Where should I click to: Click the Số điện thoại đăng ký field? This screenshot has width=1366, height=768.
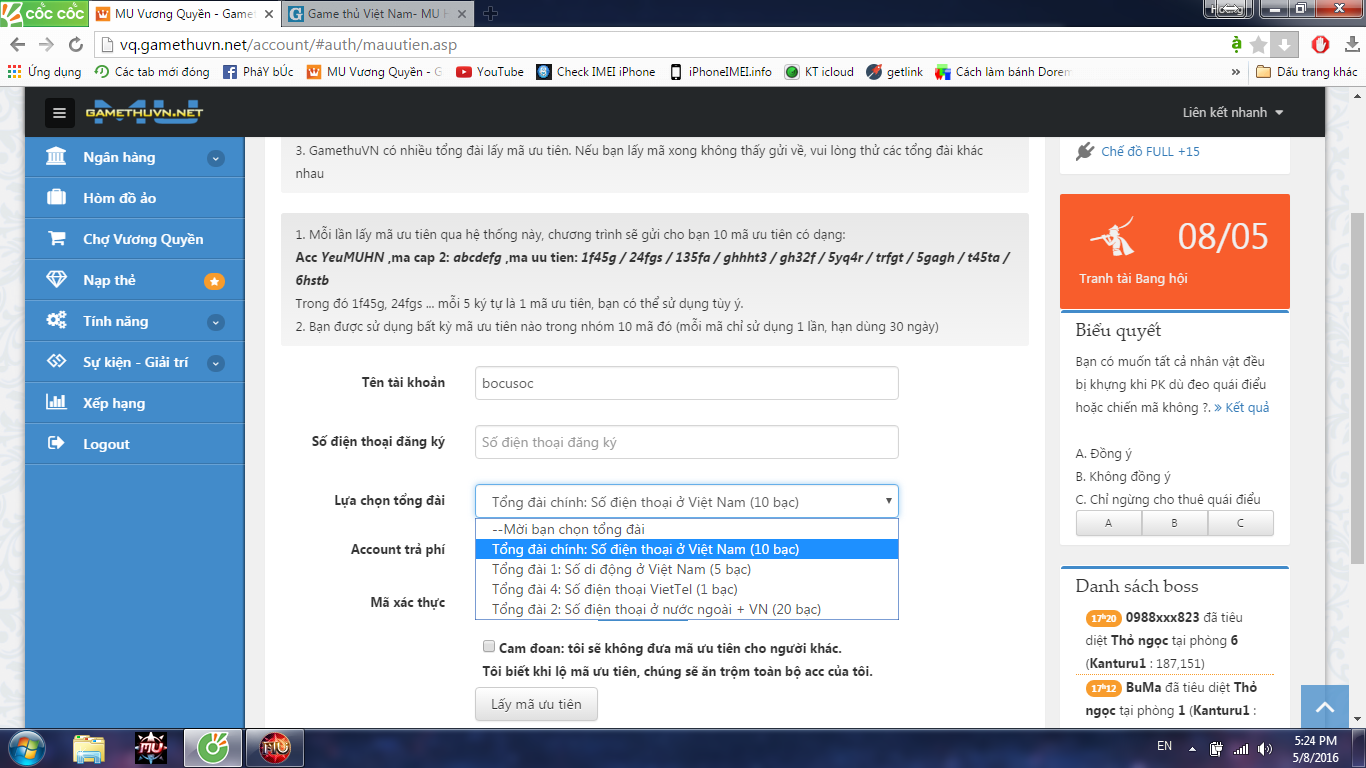pyautogui.click(x=686, y=442)
